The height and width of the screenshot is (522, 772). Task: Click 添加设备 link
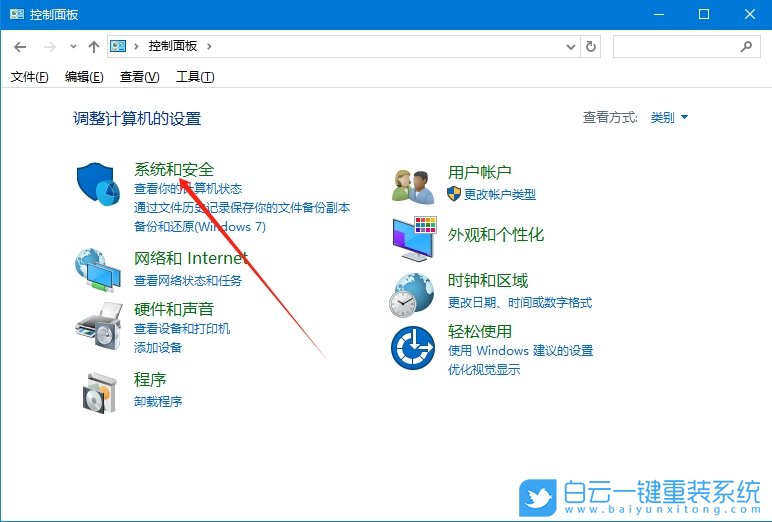click(x=158, y=348)
